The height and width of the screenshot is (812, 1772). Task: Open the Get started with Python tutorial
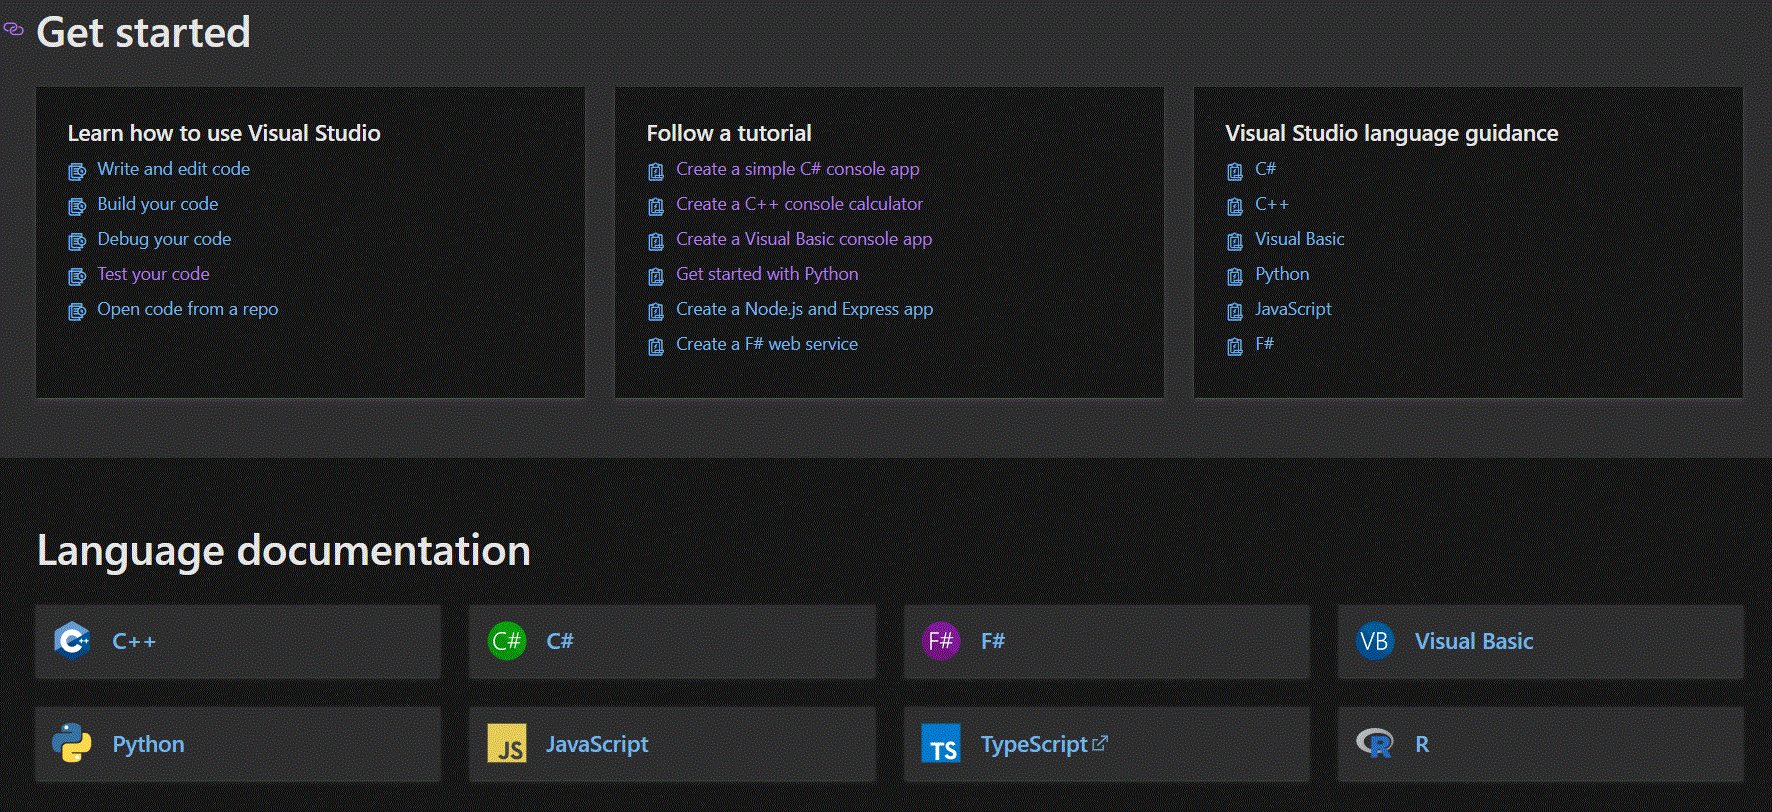[x=767, y=274]
